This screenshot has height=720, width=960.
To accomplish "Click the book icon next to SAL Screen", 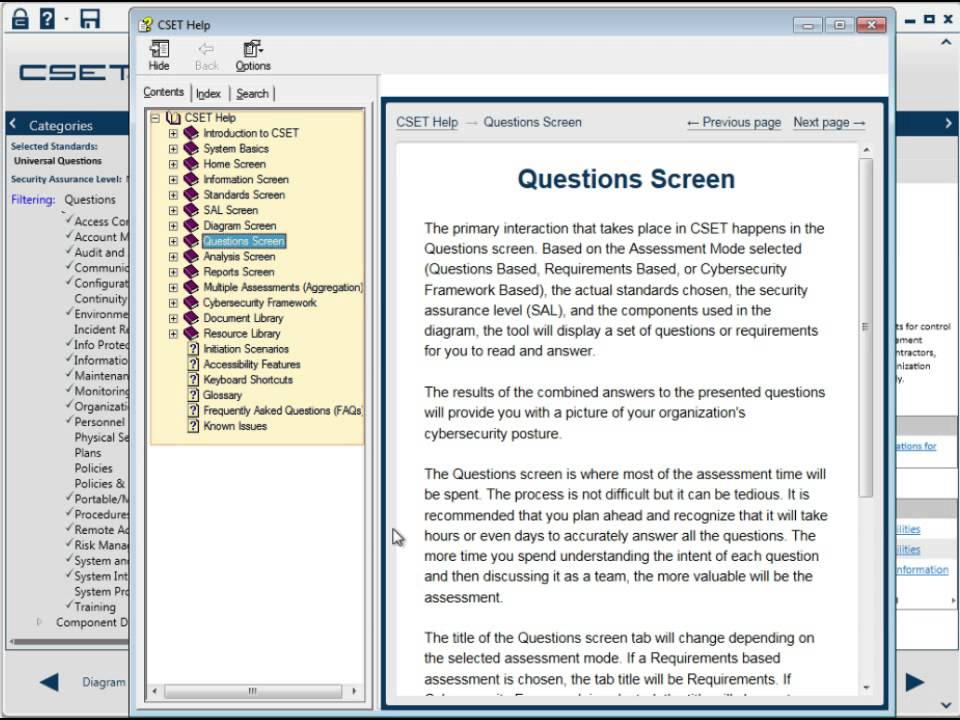I will point(191,210).
